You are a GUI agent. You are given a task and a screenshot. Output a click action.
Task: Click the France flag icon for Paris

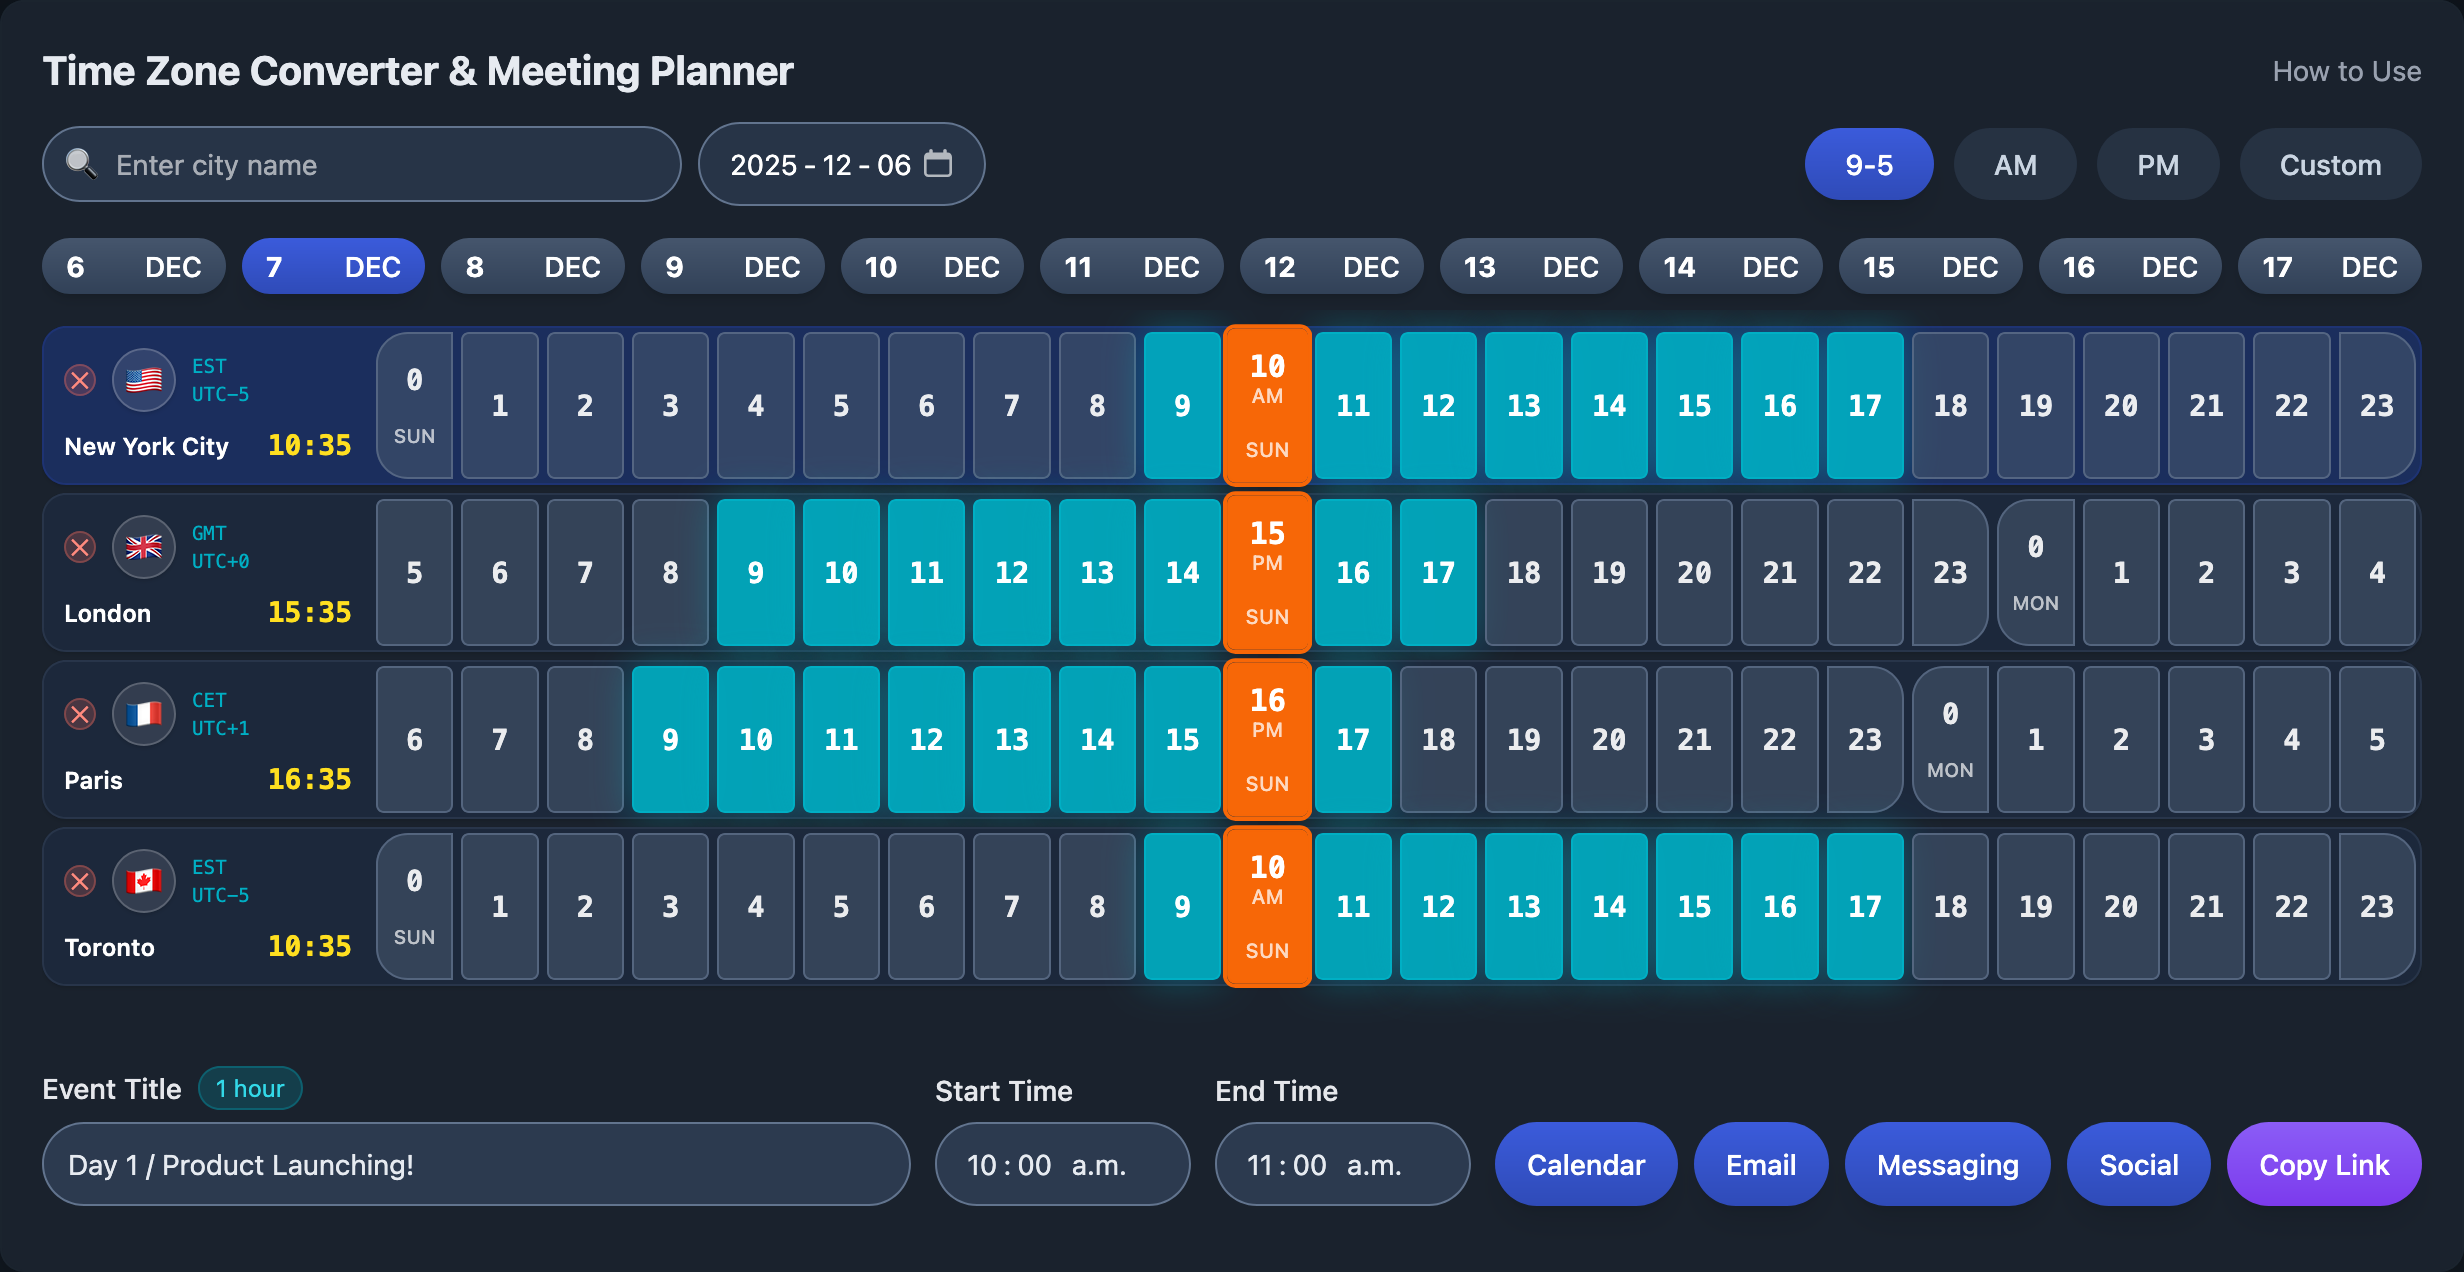[144, 714]
